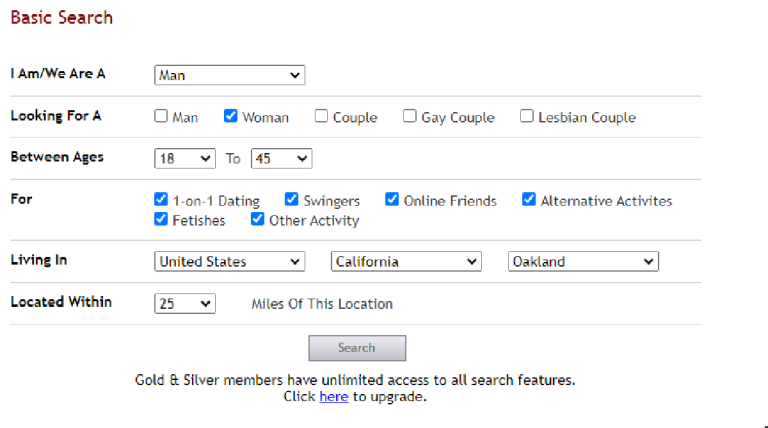Disable Alternative Activites checkbox
This screenshot has width=768, height=428.
(528, 199)
